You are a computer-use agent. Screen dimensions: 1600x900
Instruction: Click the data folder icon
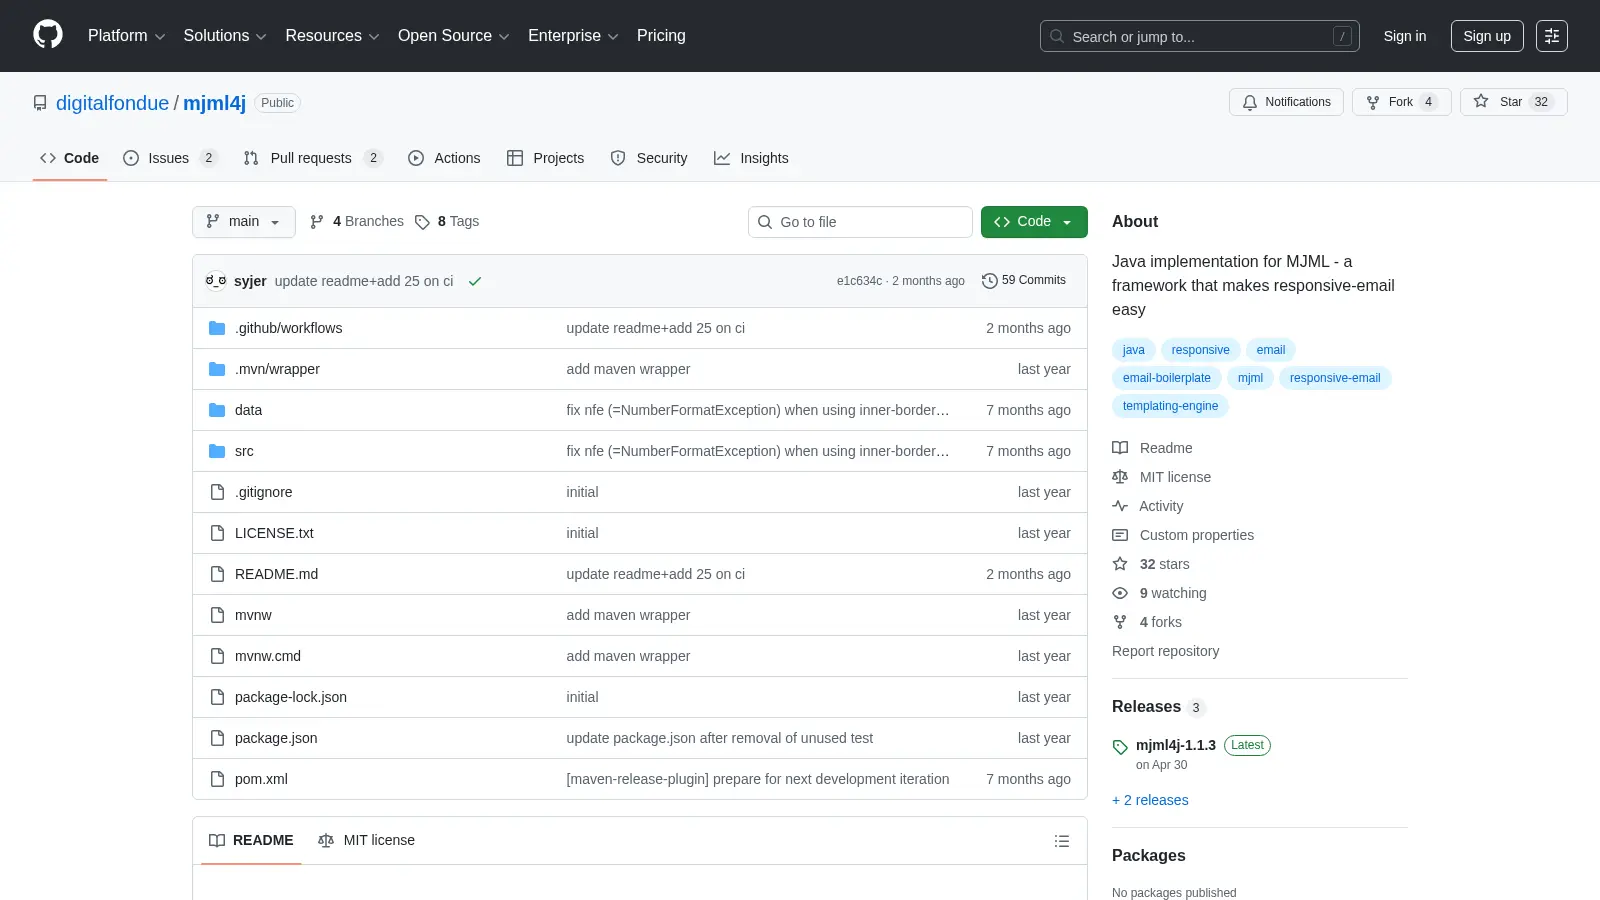pos(217,410)
